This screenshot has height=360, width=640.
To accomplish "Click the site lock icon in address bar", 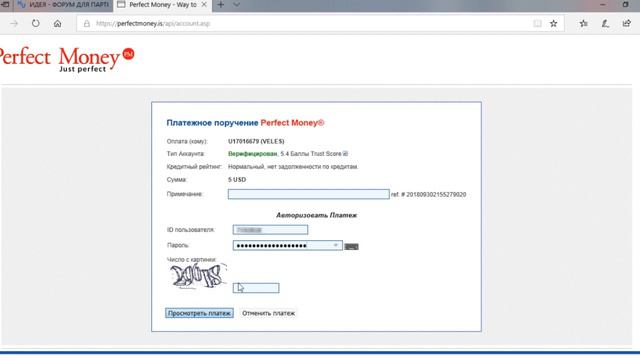I will coord(87,24).
